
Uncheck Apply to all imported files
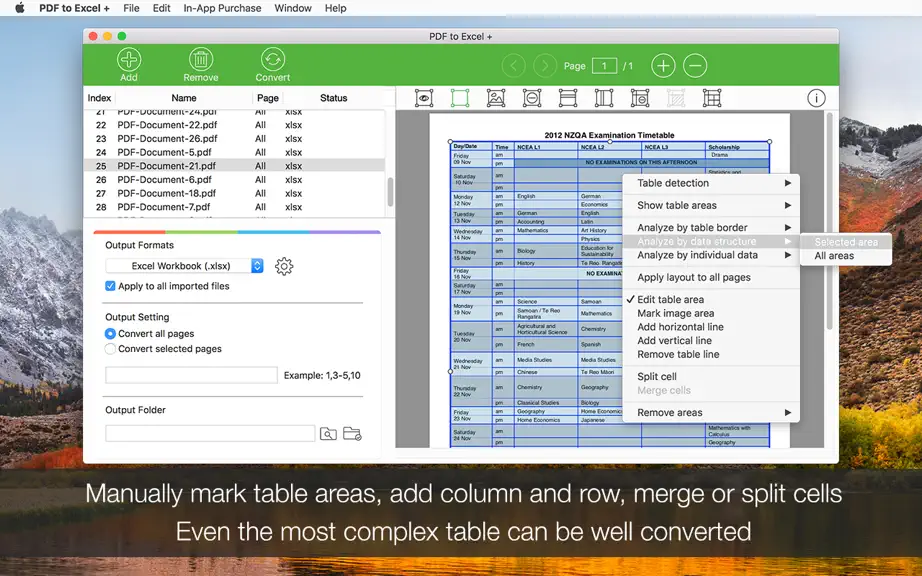pyautogui.click(x=110, y=286)
